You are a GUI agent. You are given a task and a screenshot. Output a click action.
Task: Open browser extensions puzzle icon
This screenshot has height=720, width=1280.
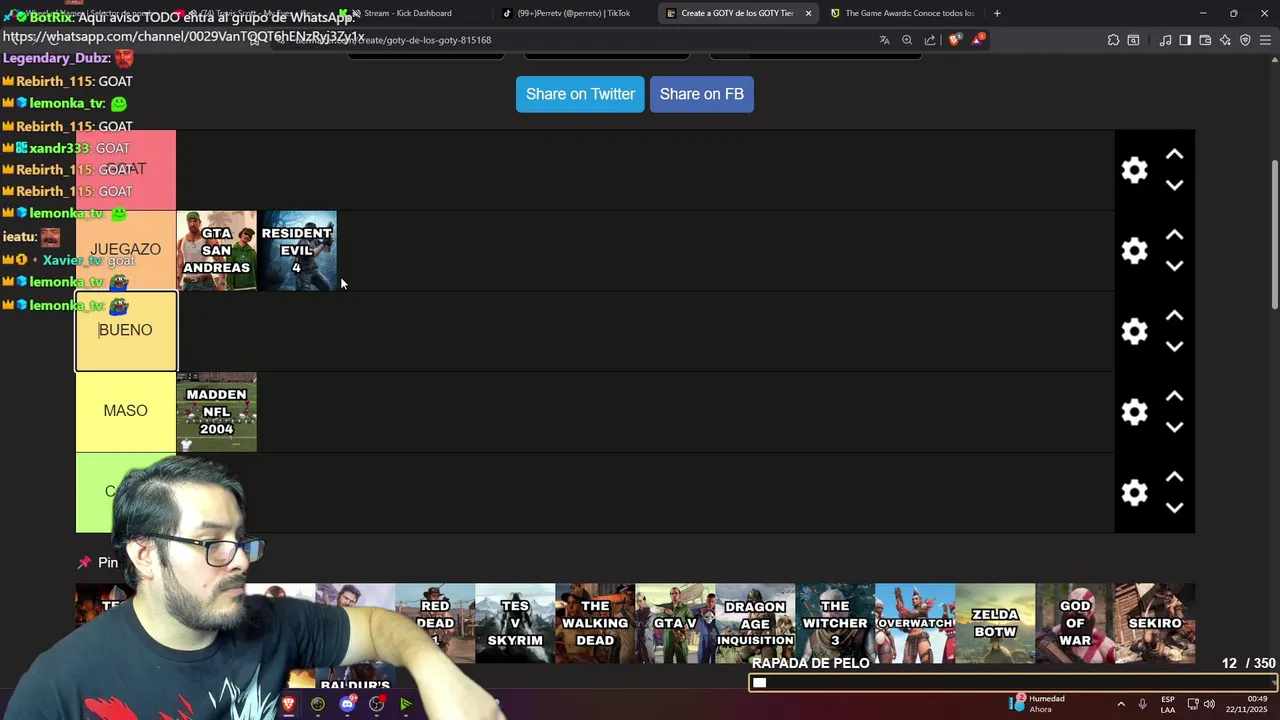click(1113, 40)
